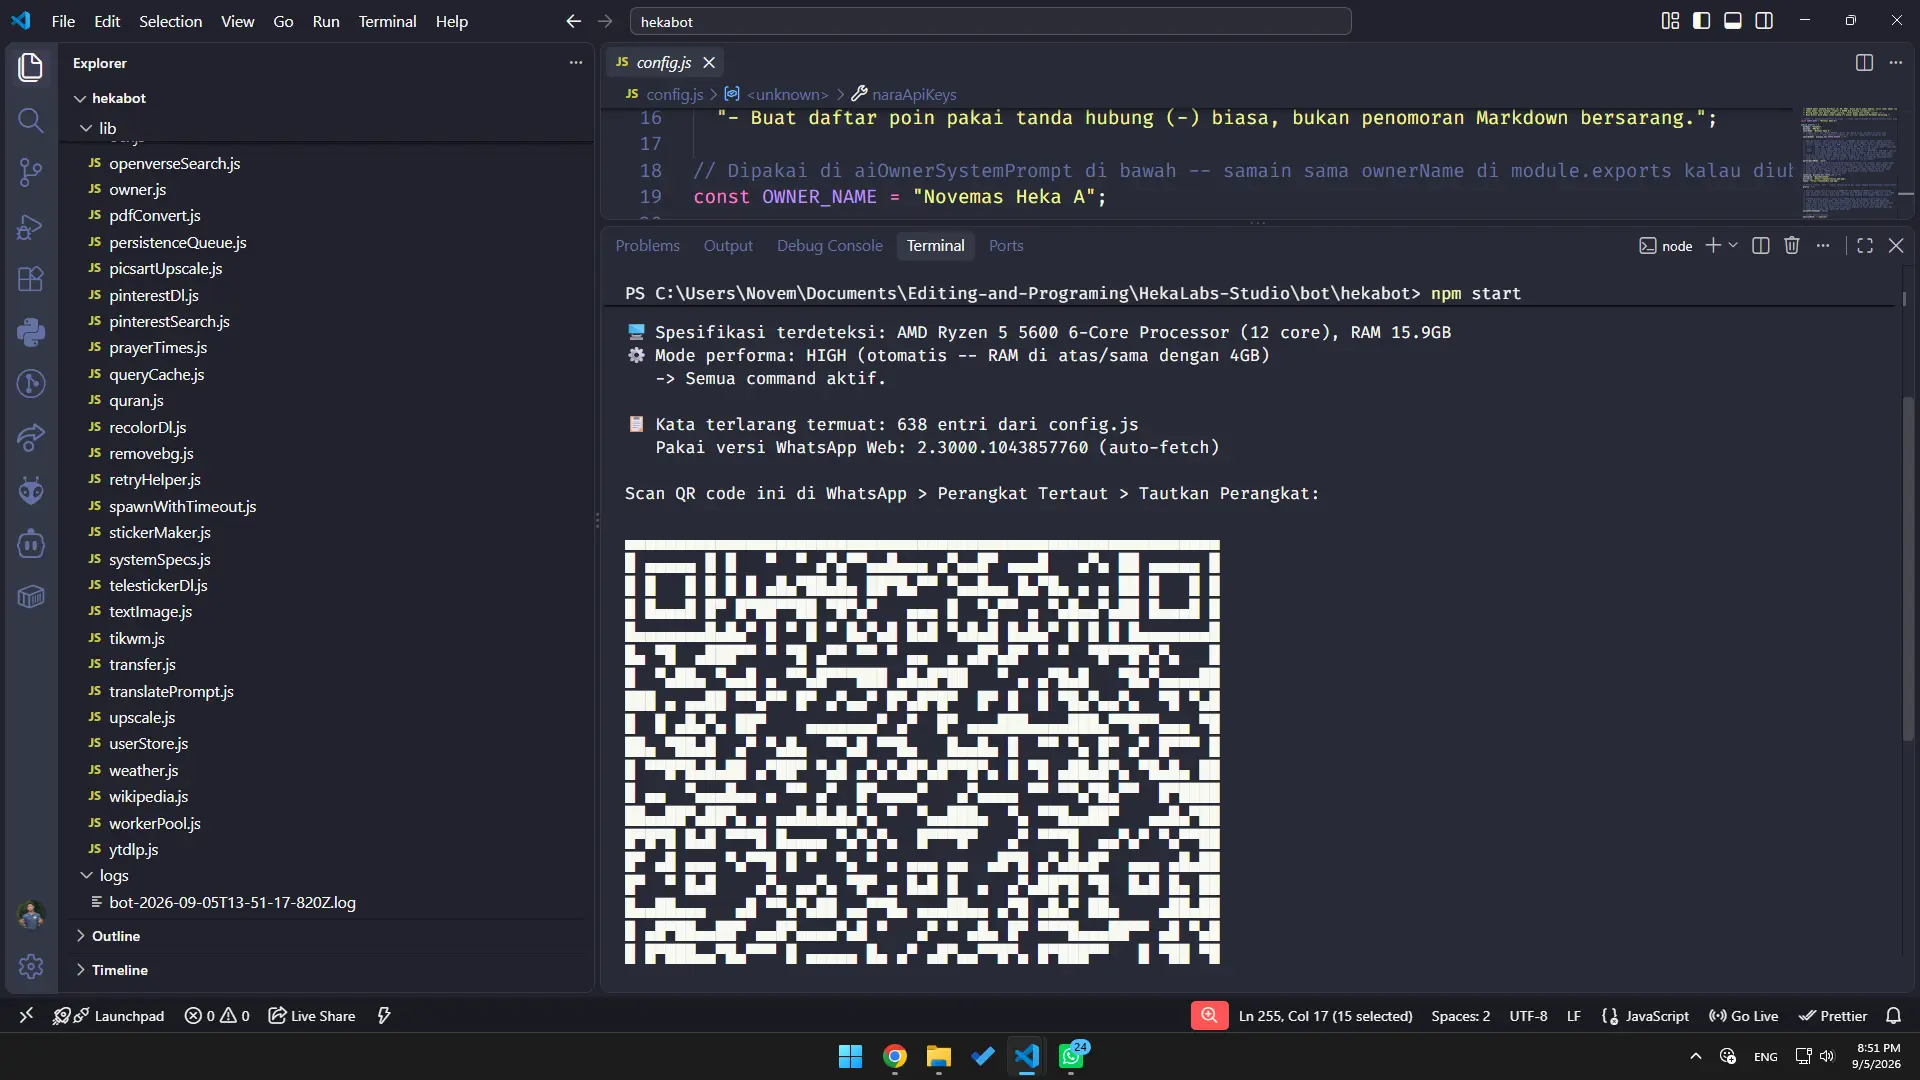Image resolution: width=1920 pixels, height=1080 pixels.
Task: Open the Search view in activity bar
Action: pyautogui.click(x=31, y=120)
